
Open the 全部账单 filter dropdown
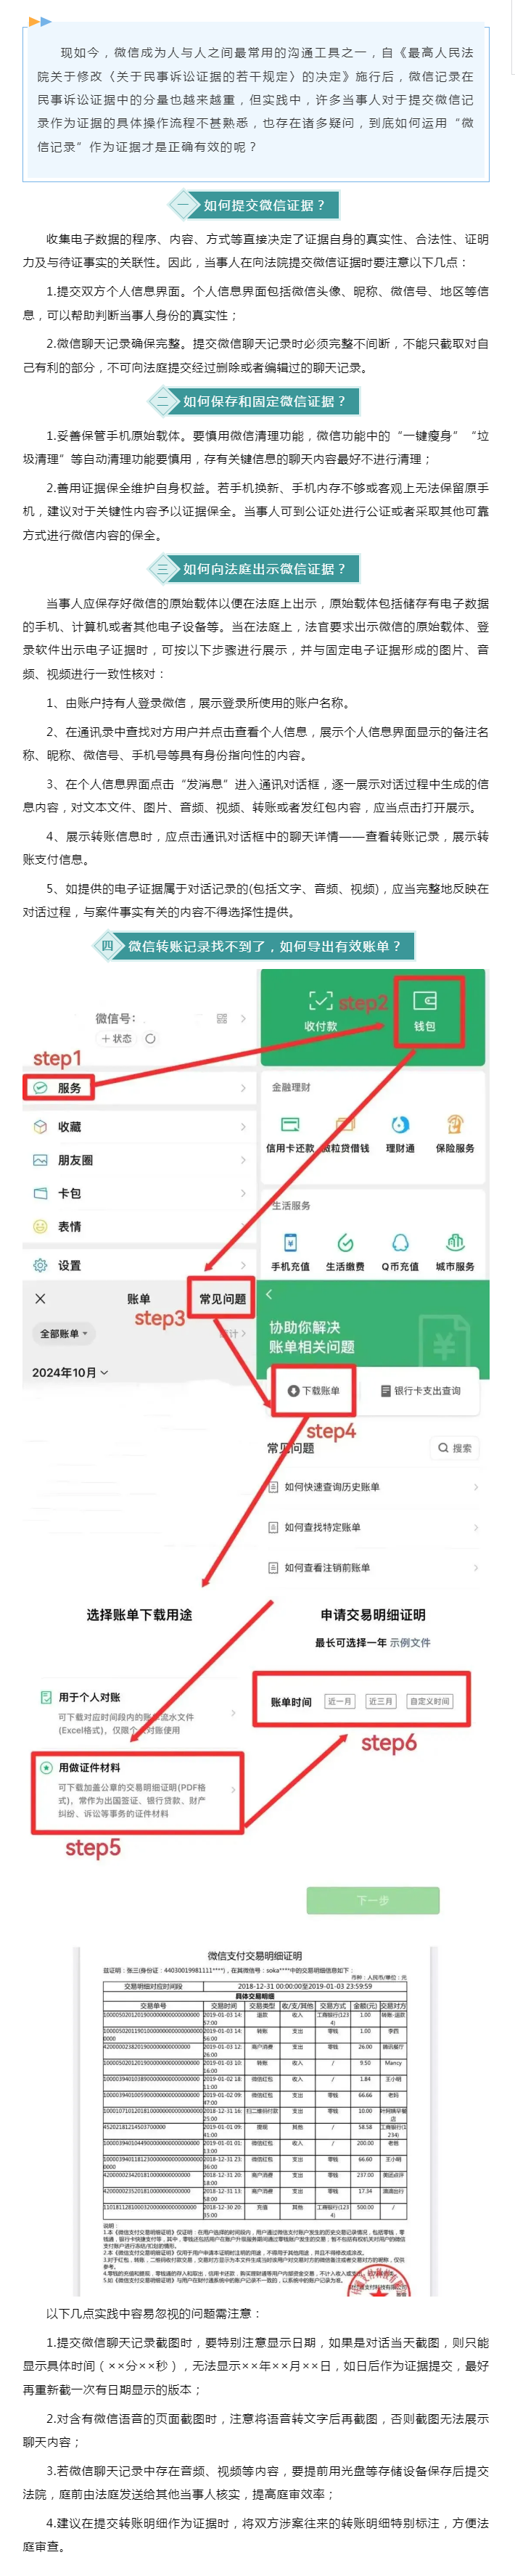63,1333
